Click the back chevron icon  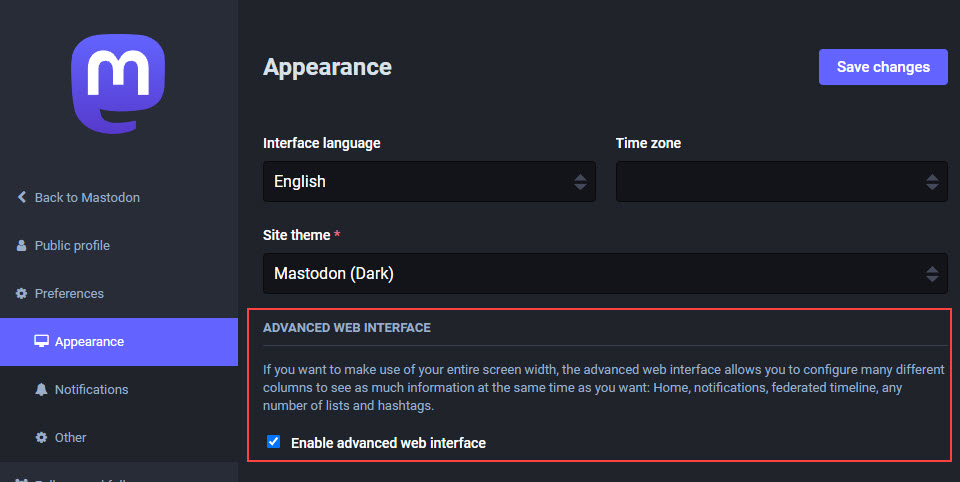[x=22, y=197]
